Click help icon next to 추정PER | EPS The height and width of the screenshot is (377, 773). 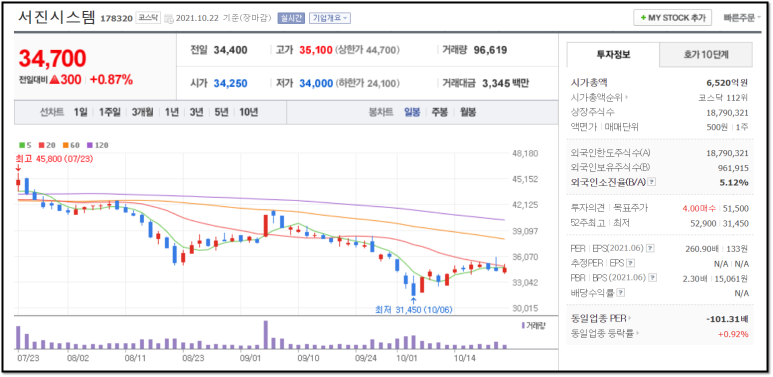(x=630, y=263)
